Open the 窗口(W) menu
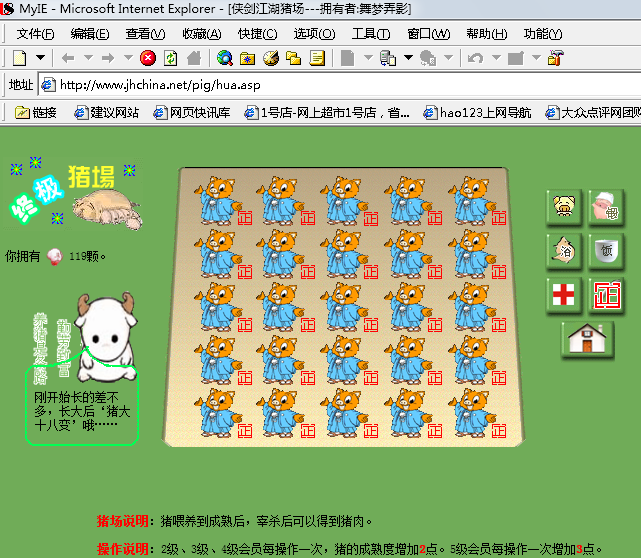The height and width of the screenshot is (558, 641). 428,34
